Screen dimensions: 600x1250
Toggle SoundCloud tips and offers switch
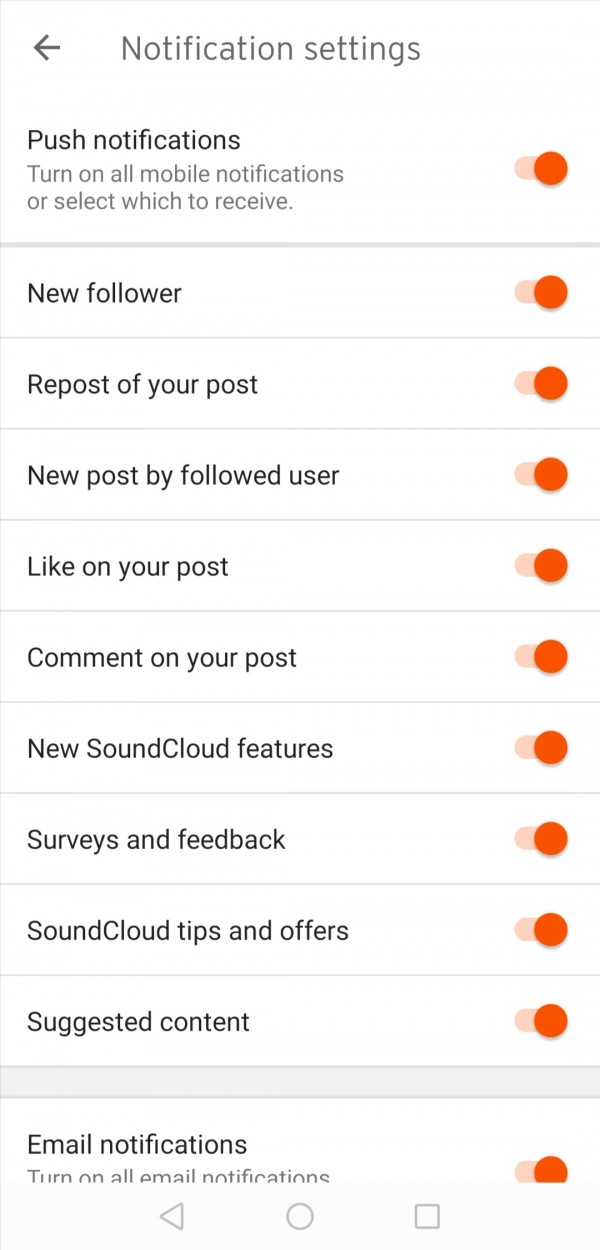point(542,930)
